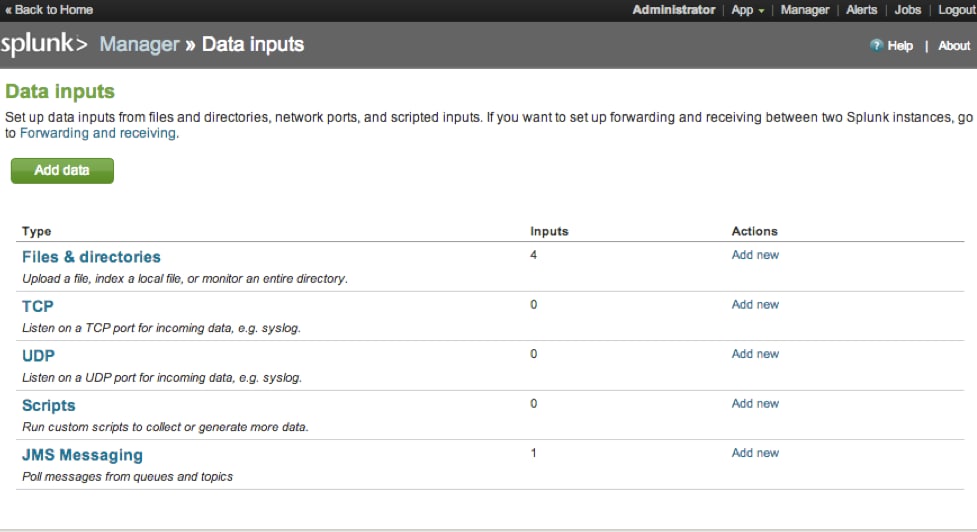The height and width of the screenshot is (532, 977).
Task: Click the inputs count 0 in Scripts row
Action: point(533,404)
